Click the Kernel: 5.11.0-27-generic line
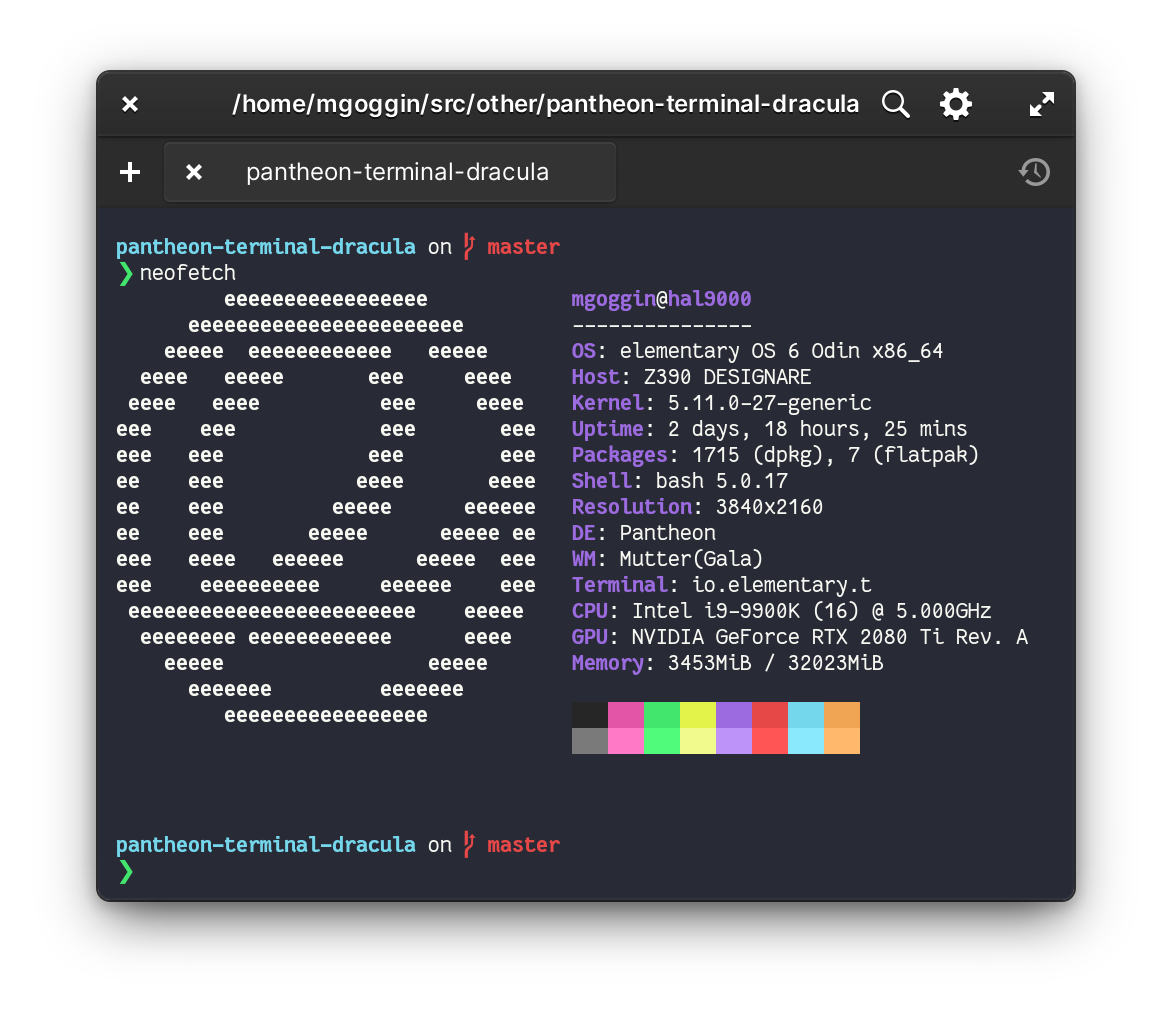Viewport: 1172px width, 1024px height. tap(721, 403)
